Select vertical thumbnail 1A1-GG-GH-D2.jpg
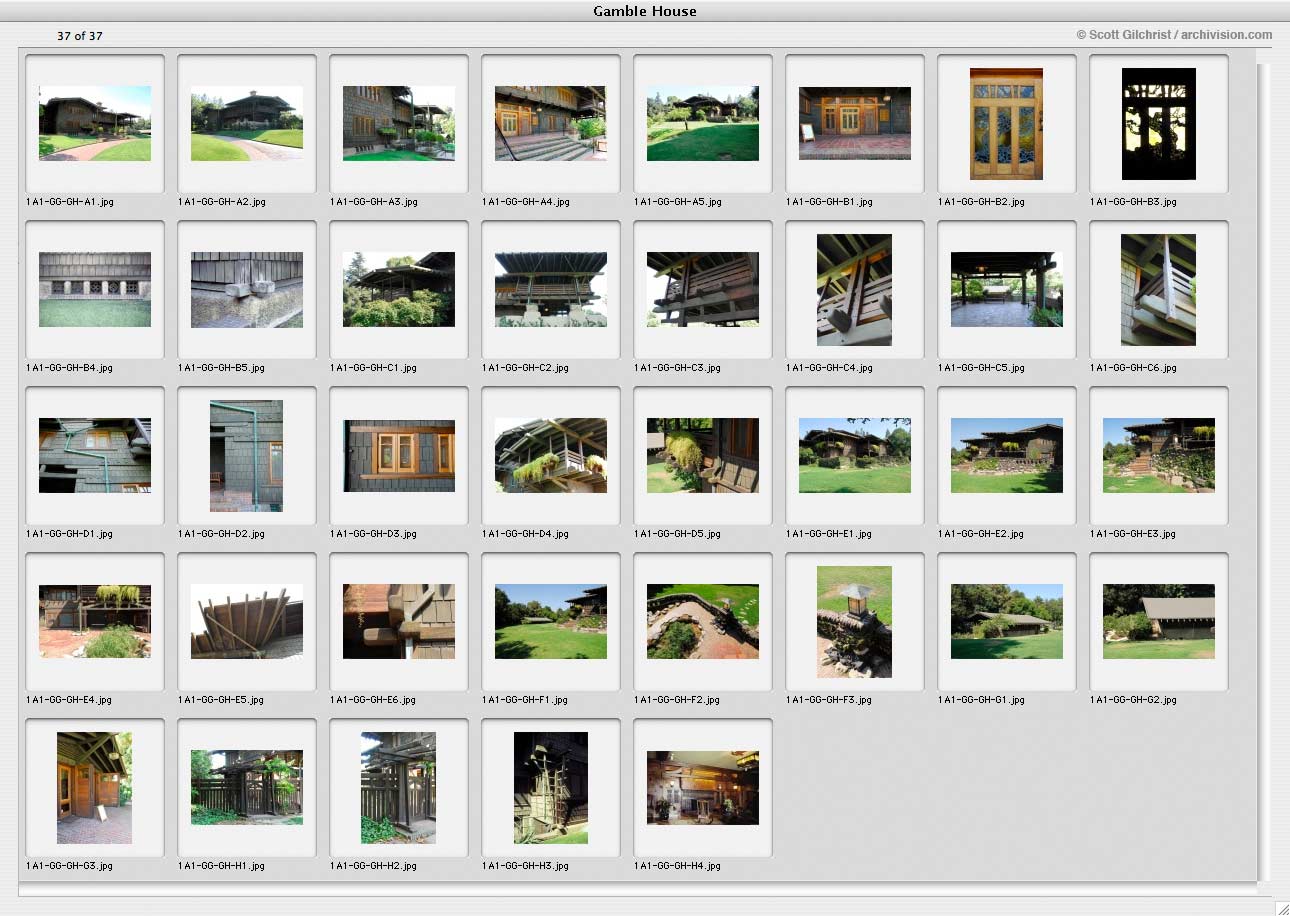This screenshot has width=1290, height=916. [247, 456]
